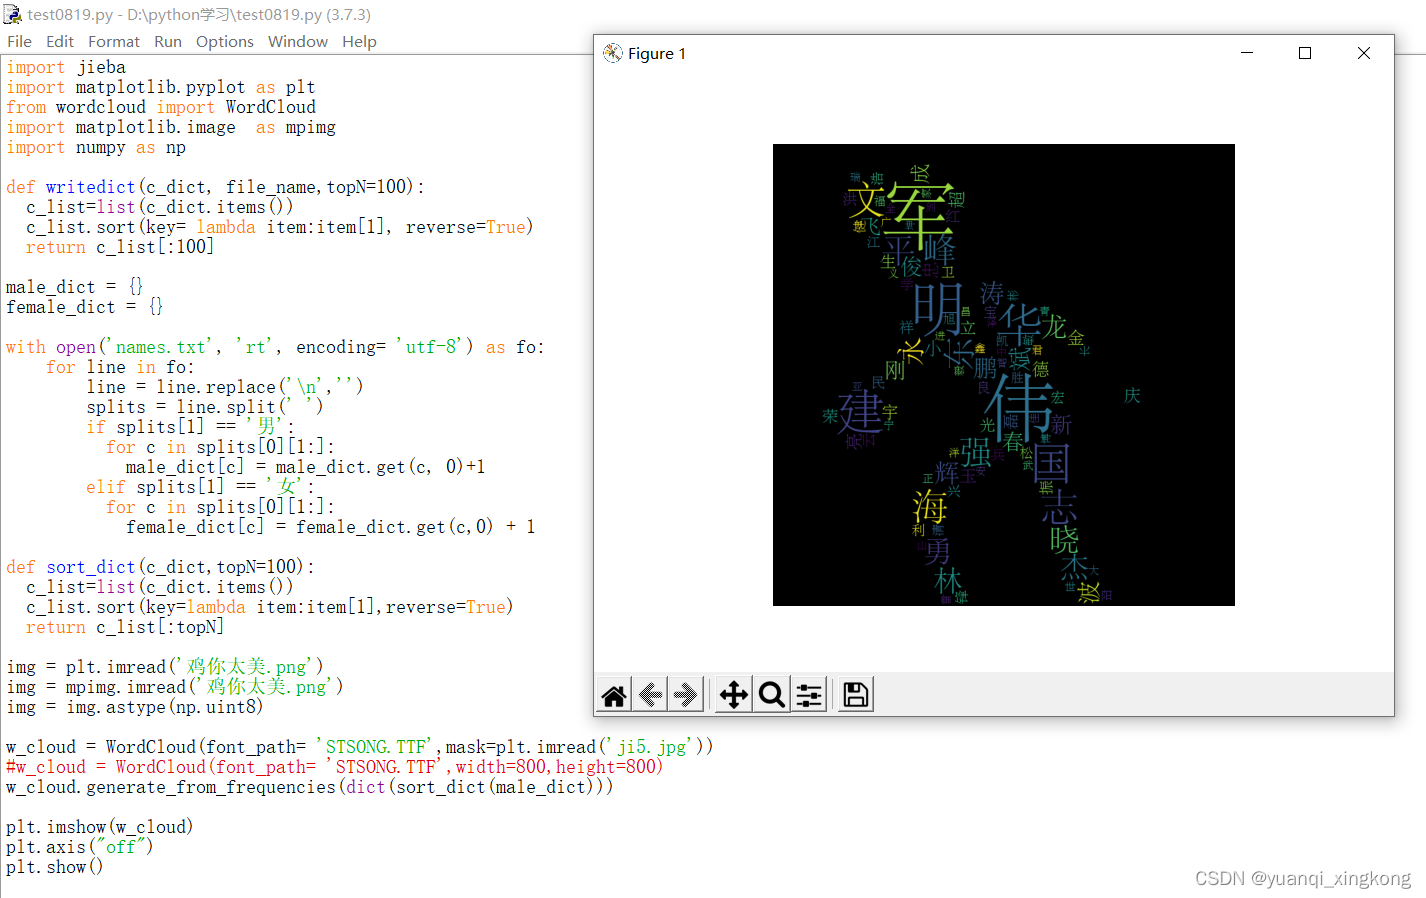Close the Figure 1 window
The image size is (1426, 898).
(1364, 53)
